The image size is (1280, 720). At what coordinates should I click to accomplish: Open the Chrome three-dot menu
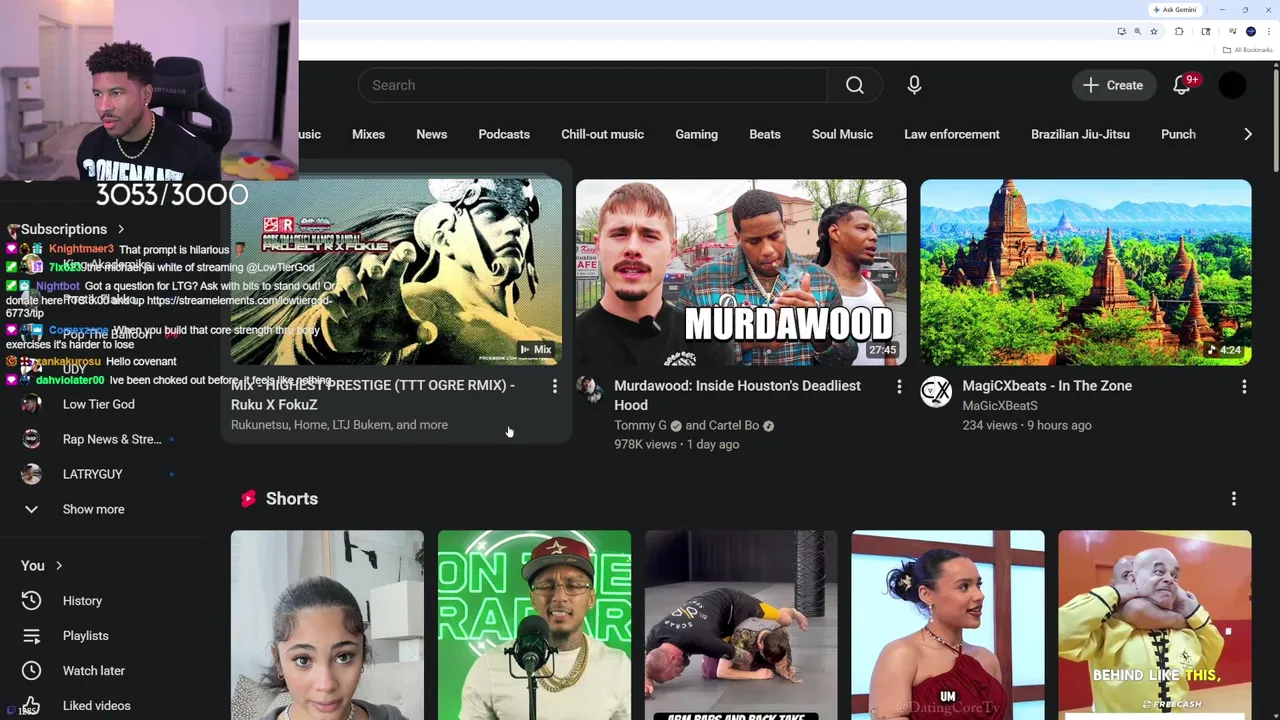point(1269,31)
